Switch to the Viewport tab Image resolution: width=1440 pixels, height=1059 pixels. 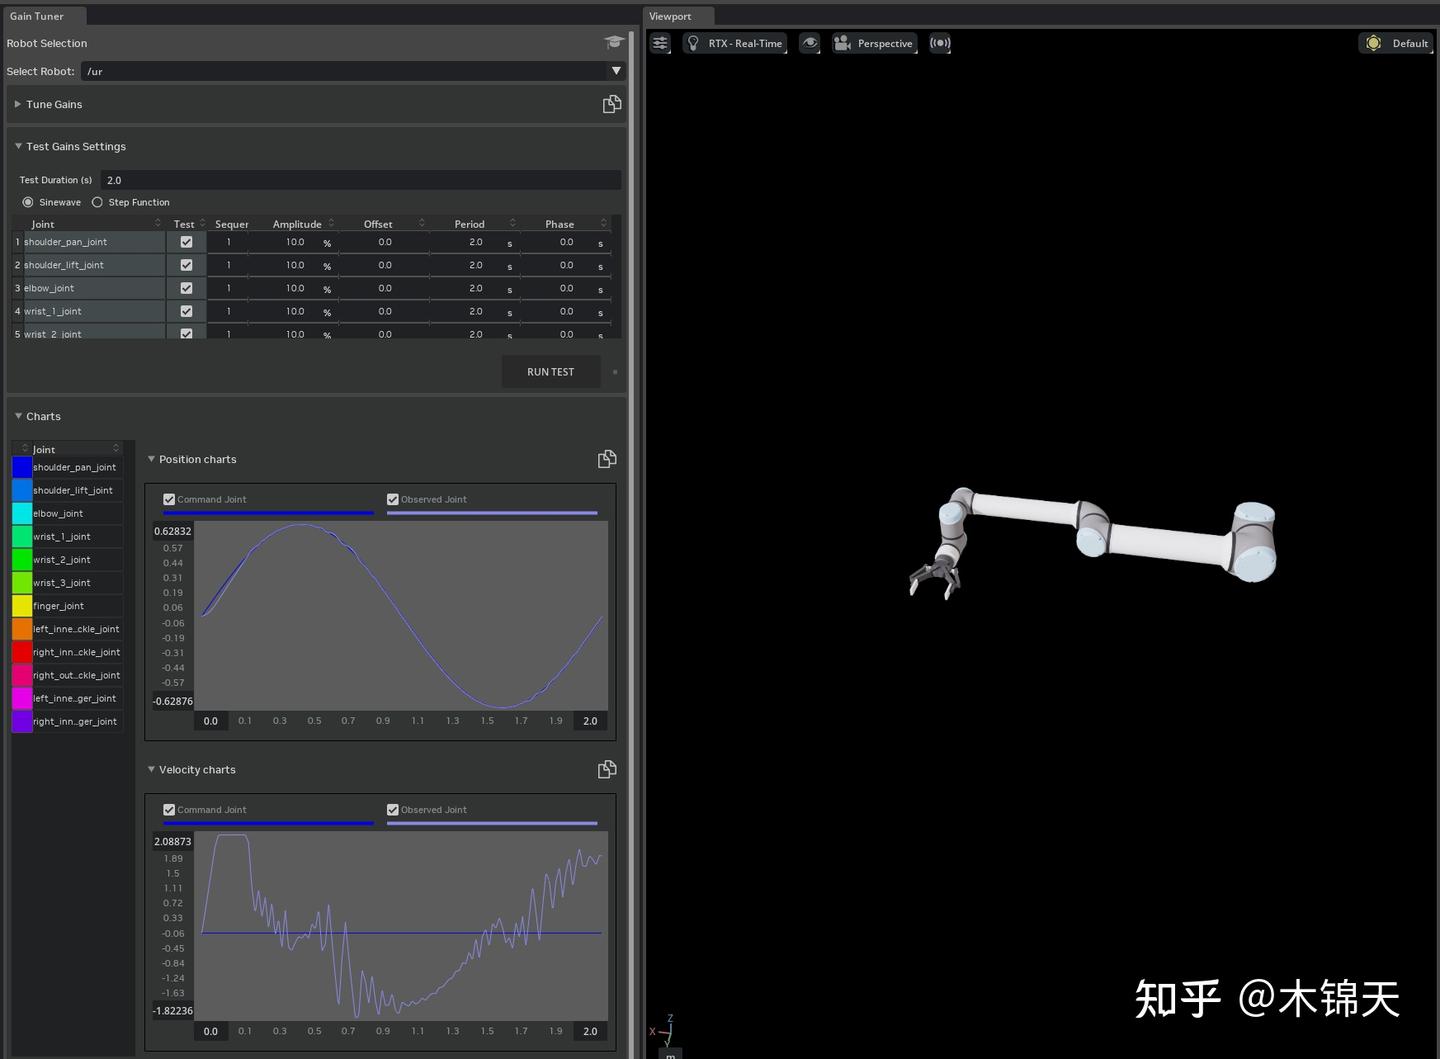pyautogui.click(x=678, y=16)
